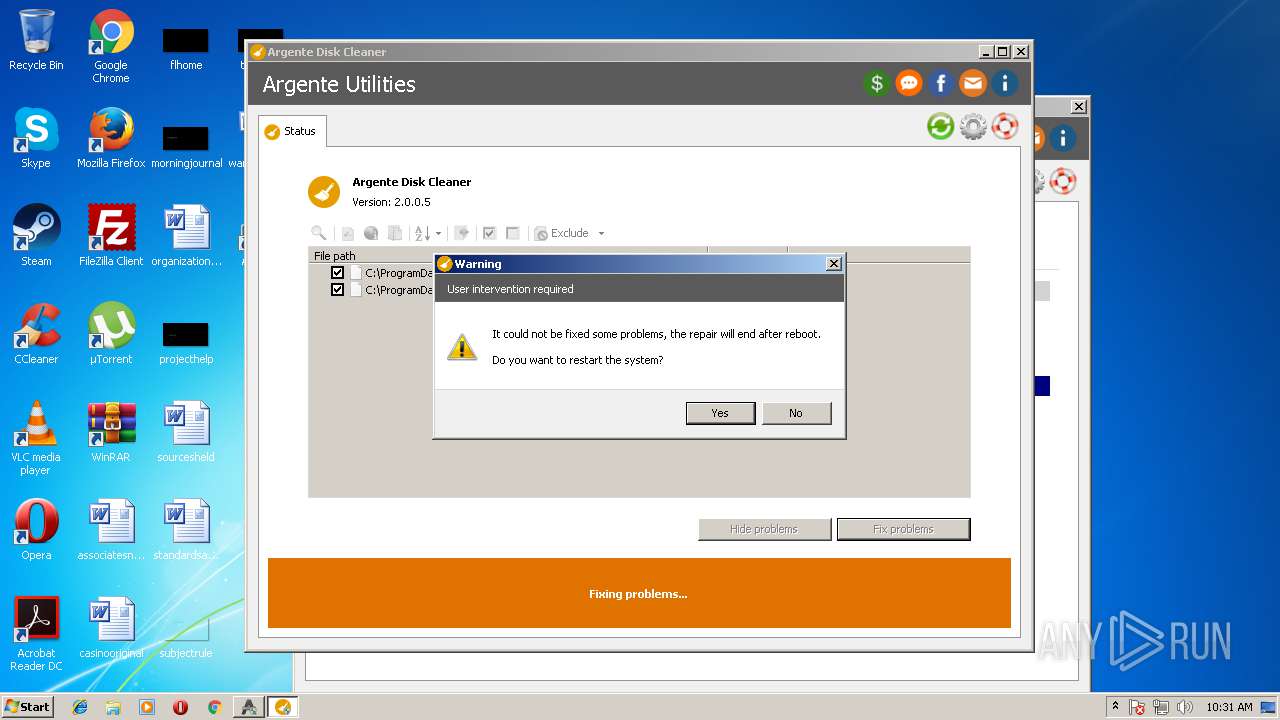
Task: Select the flhome desktop file
Action: click(x=186, y=48)
